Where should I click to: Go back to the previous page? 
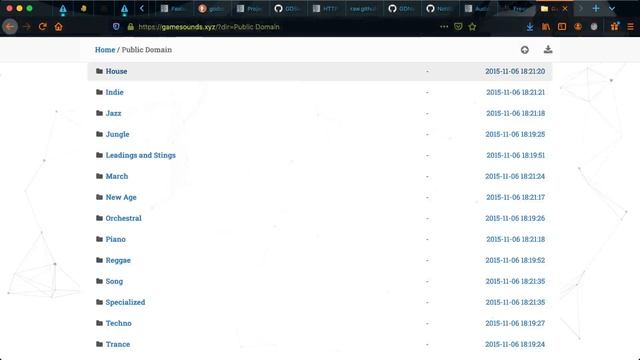(x=10, y=27)
